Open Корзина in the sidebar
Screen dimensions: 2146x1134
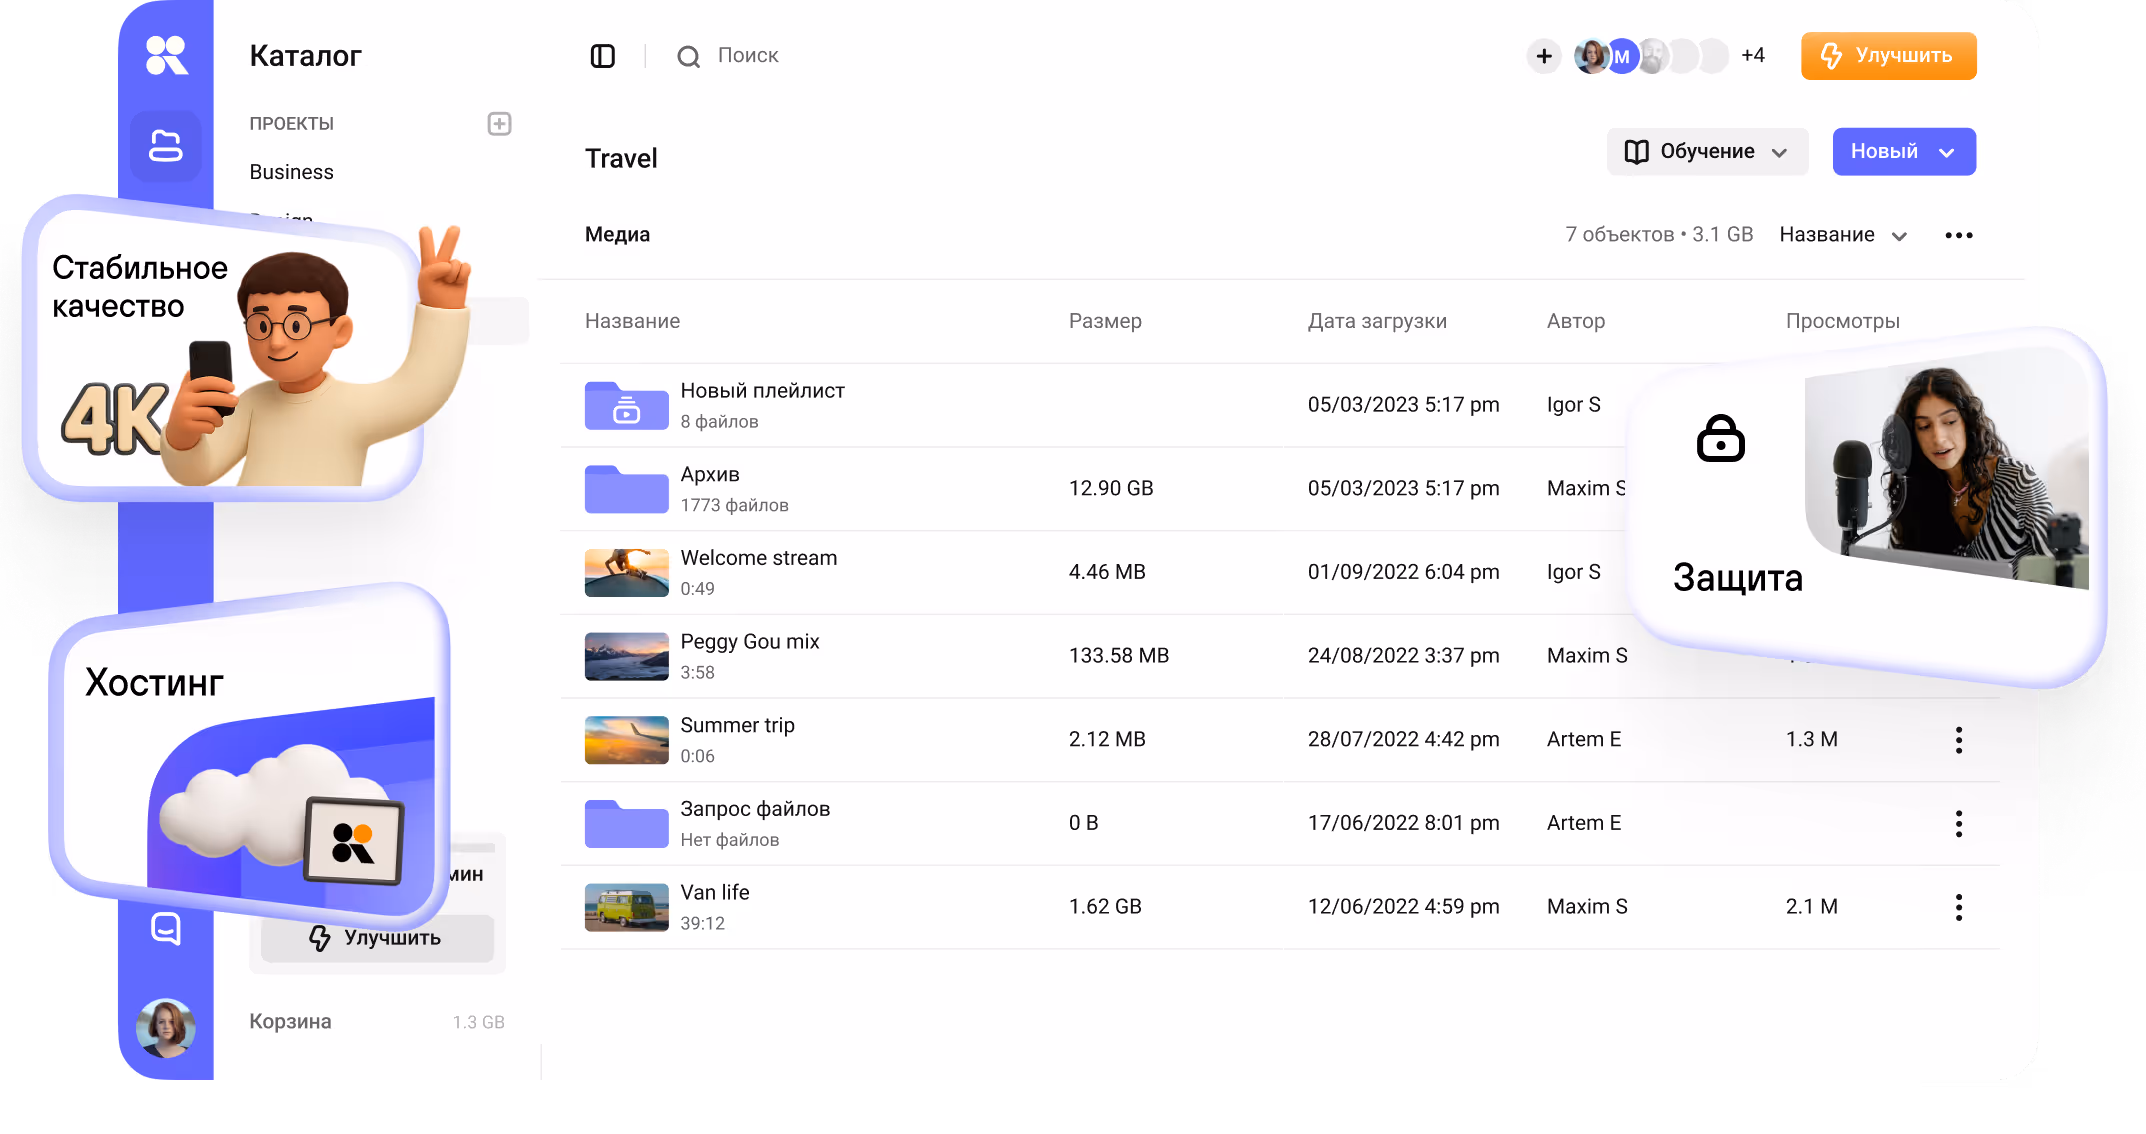[290, 1021]
